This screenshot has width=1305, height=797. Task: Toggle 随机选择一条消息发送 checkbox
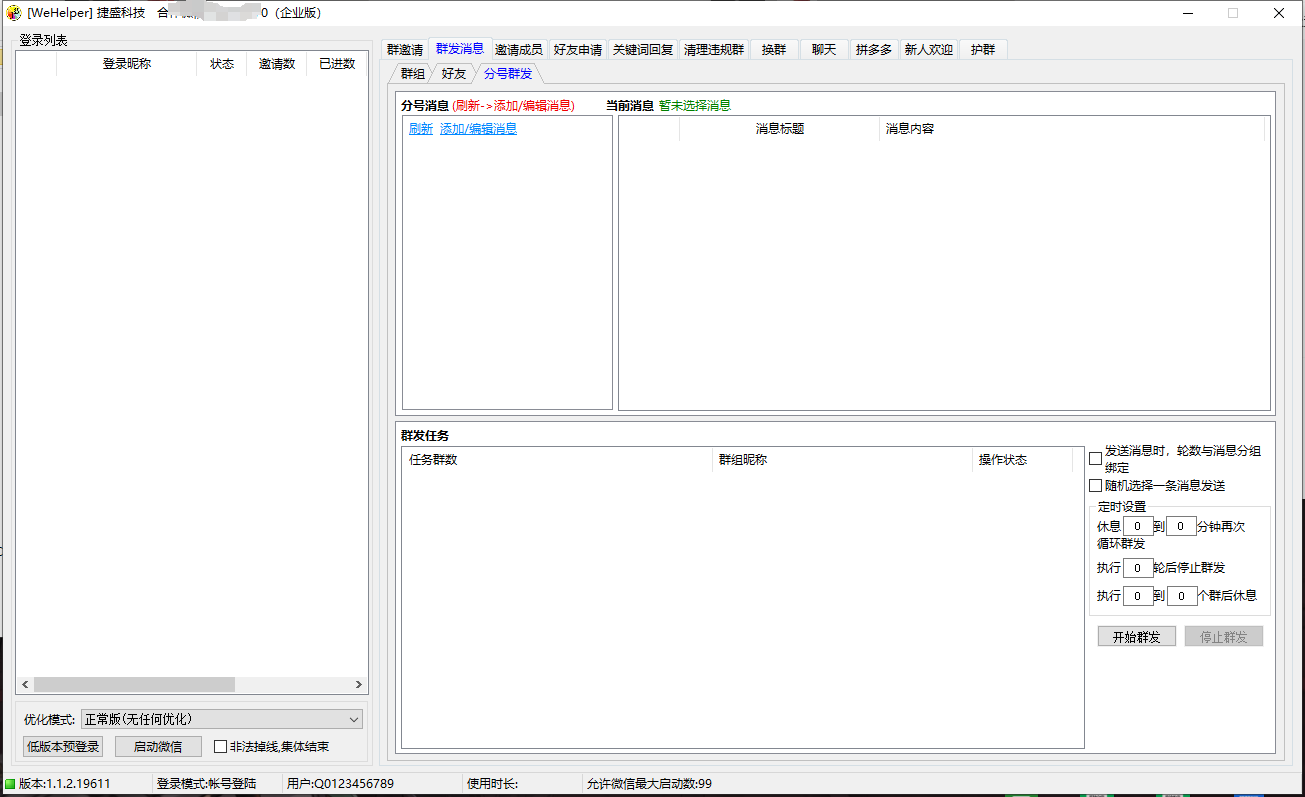(x=1096, y=486)
